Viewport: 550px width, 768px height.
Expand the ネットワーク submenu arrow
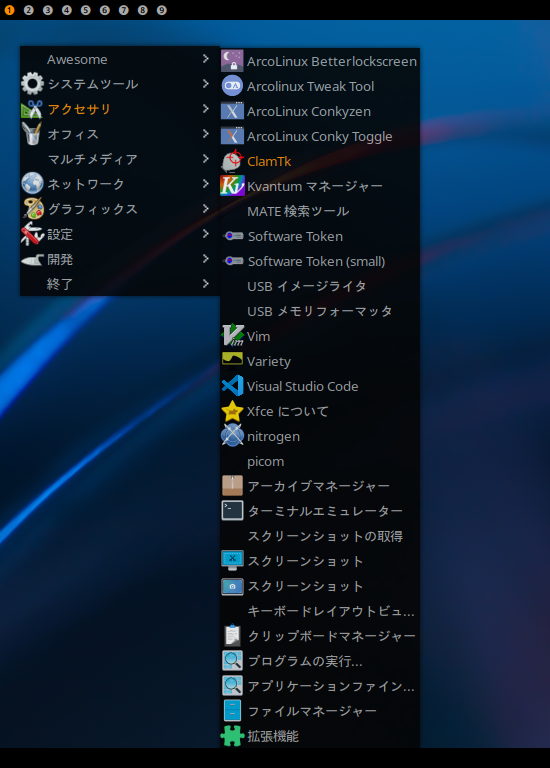click(x=206, y=184)
